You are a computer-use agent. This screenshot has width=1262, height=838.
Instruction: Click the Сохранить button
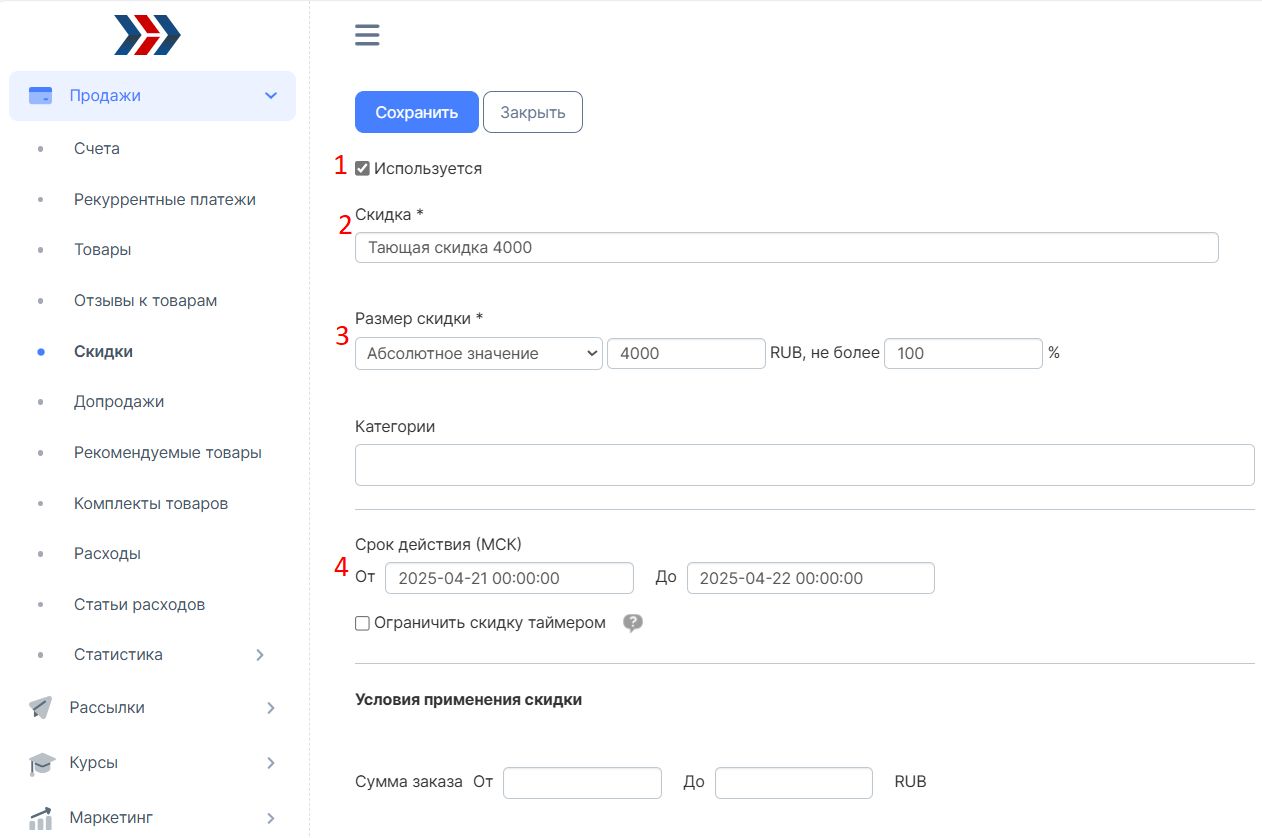coord(417,112)
